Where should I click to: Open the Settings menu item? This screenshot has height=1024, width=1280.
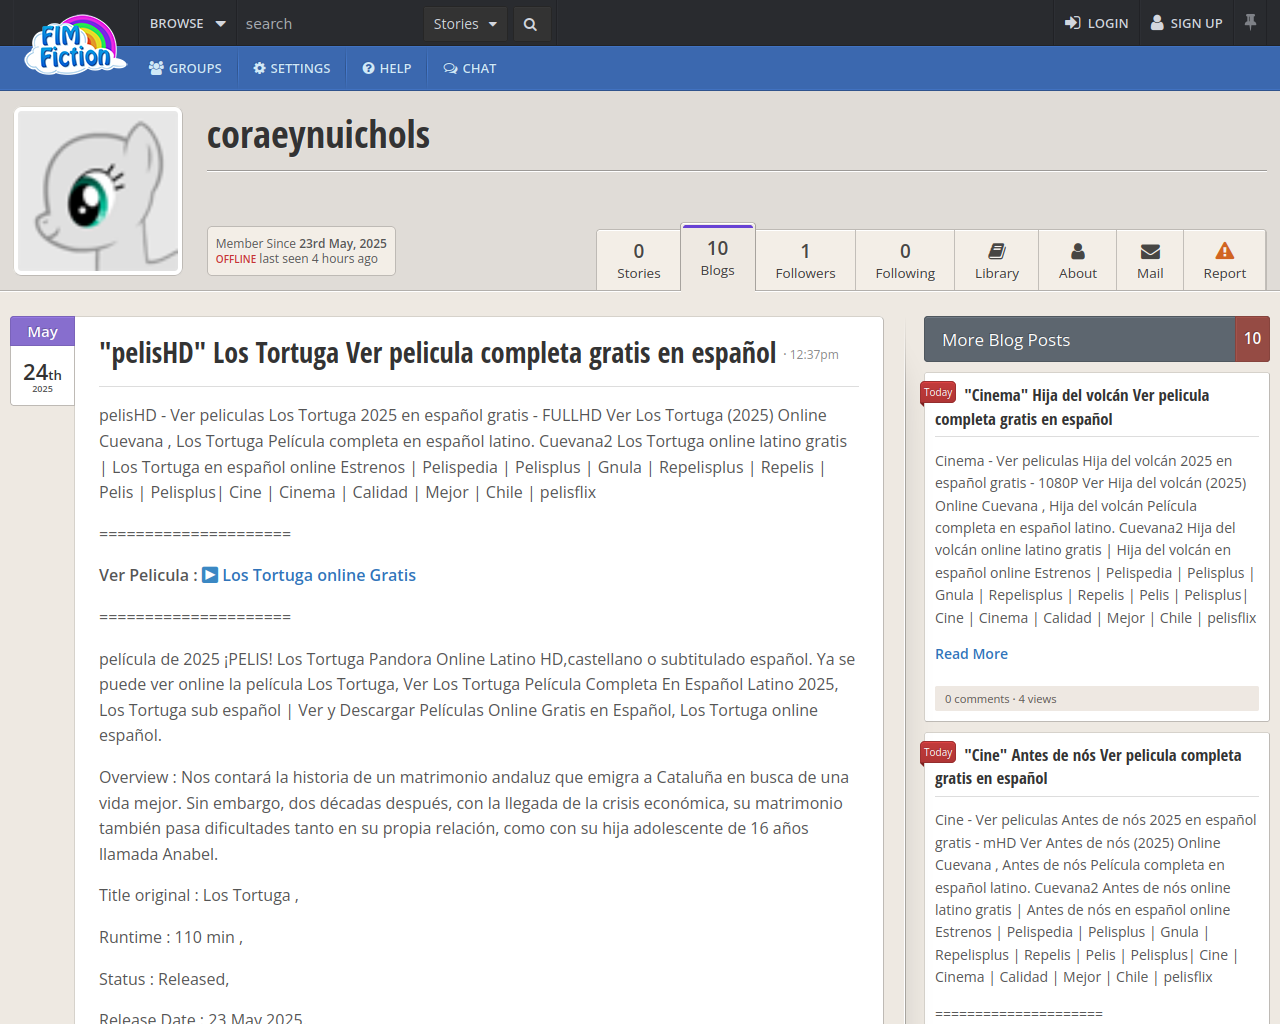291,68
